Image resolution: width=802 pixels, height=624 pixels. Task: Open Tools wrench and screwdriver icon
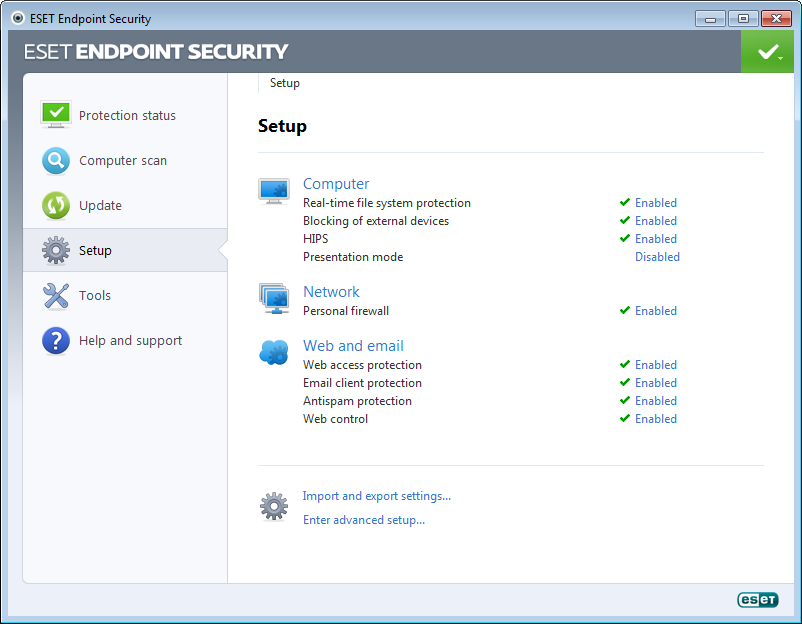pos(56,296)
